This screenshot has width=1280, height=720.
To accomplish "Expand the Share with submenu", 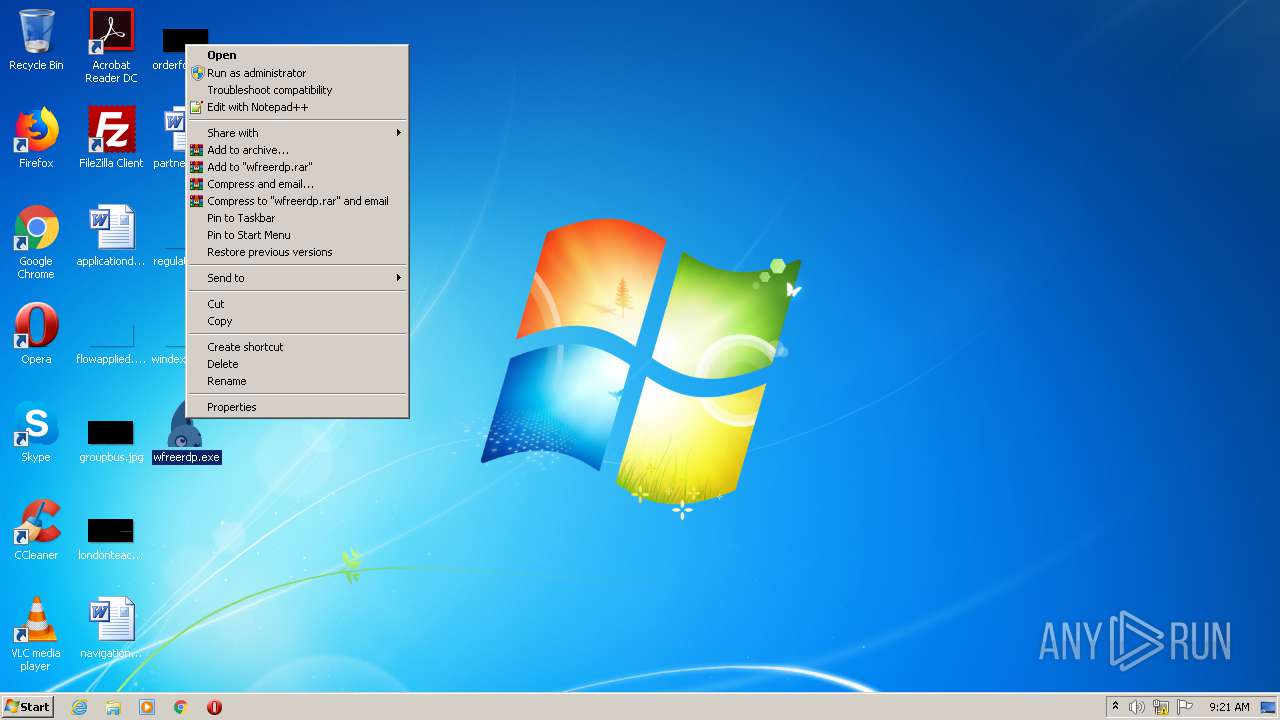I will click(297, 133).
